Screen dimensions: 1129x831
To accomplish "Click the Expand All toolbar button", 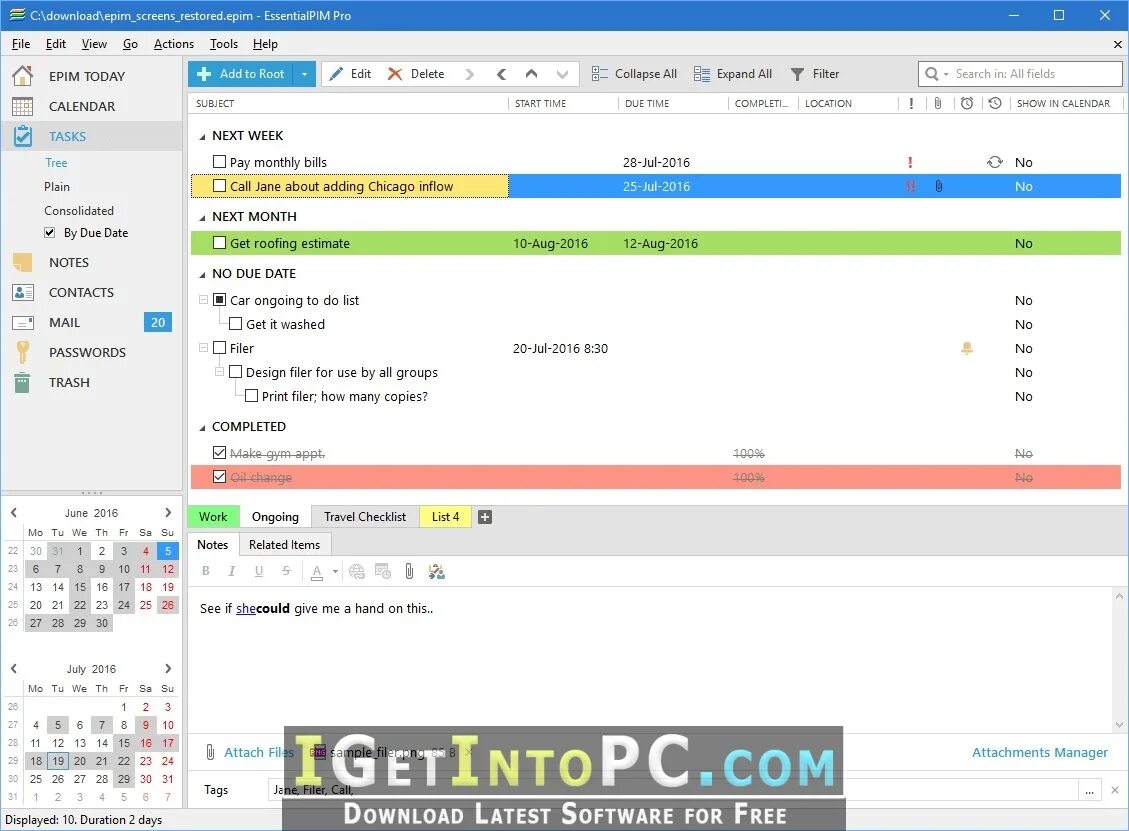I will (x=733, y=73).
